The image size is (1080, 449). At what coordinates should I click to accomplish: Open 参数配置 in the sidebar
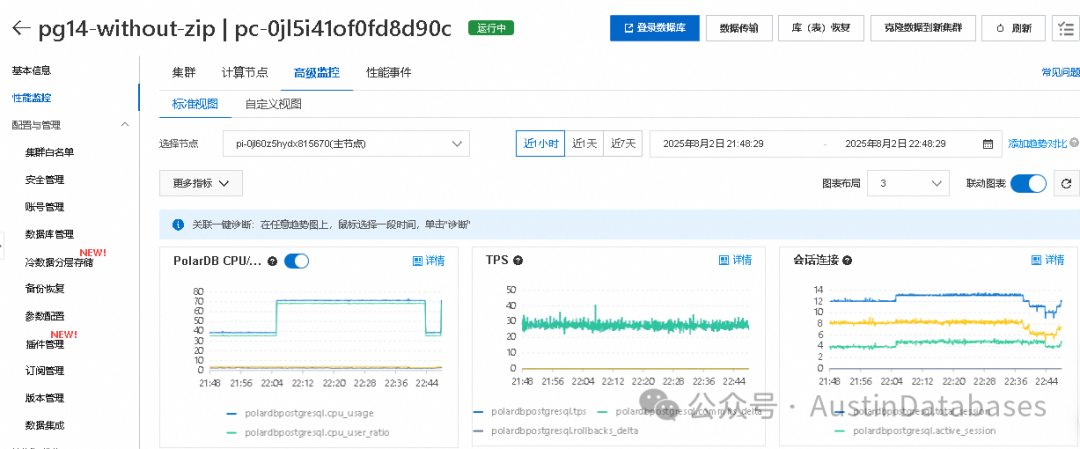[x=44, y=316]
